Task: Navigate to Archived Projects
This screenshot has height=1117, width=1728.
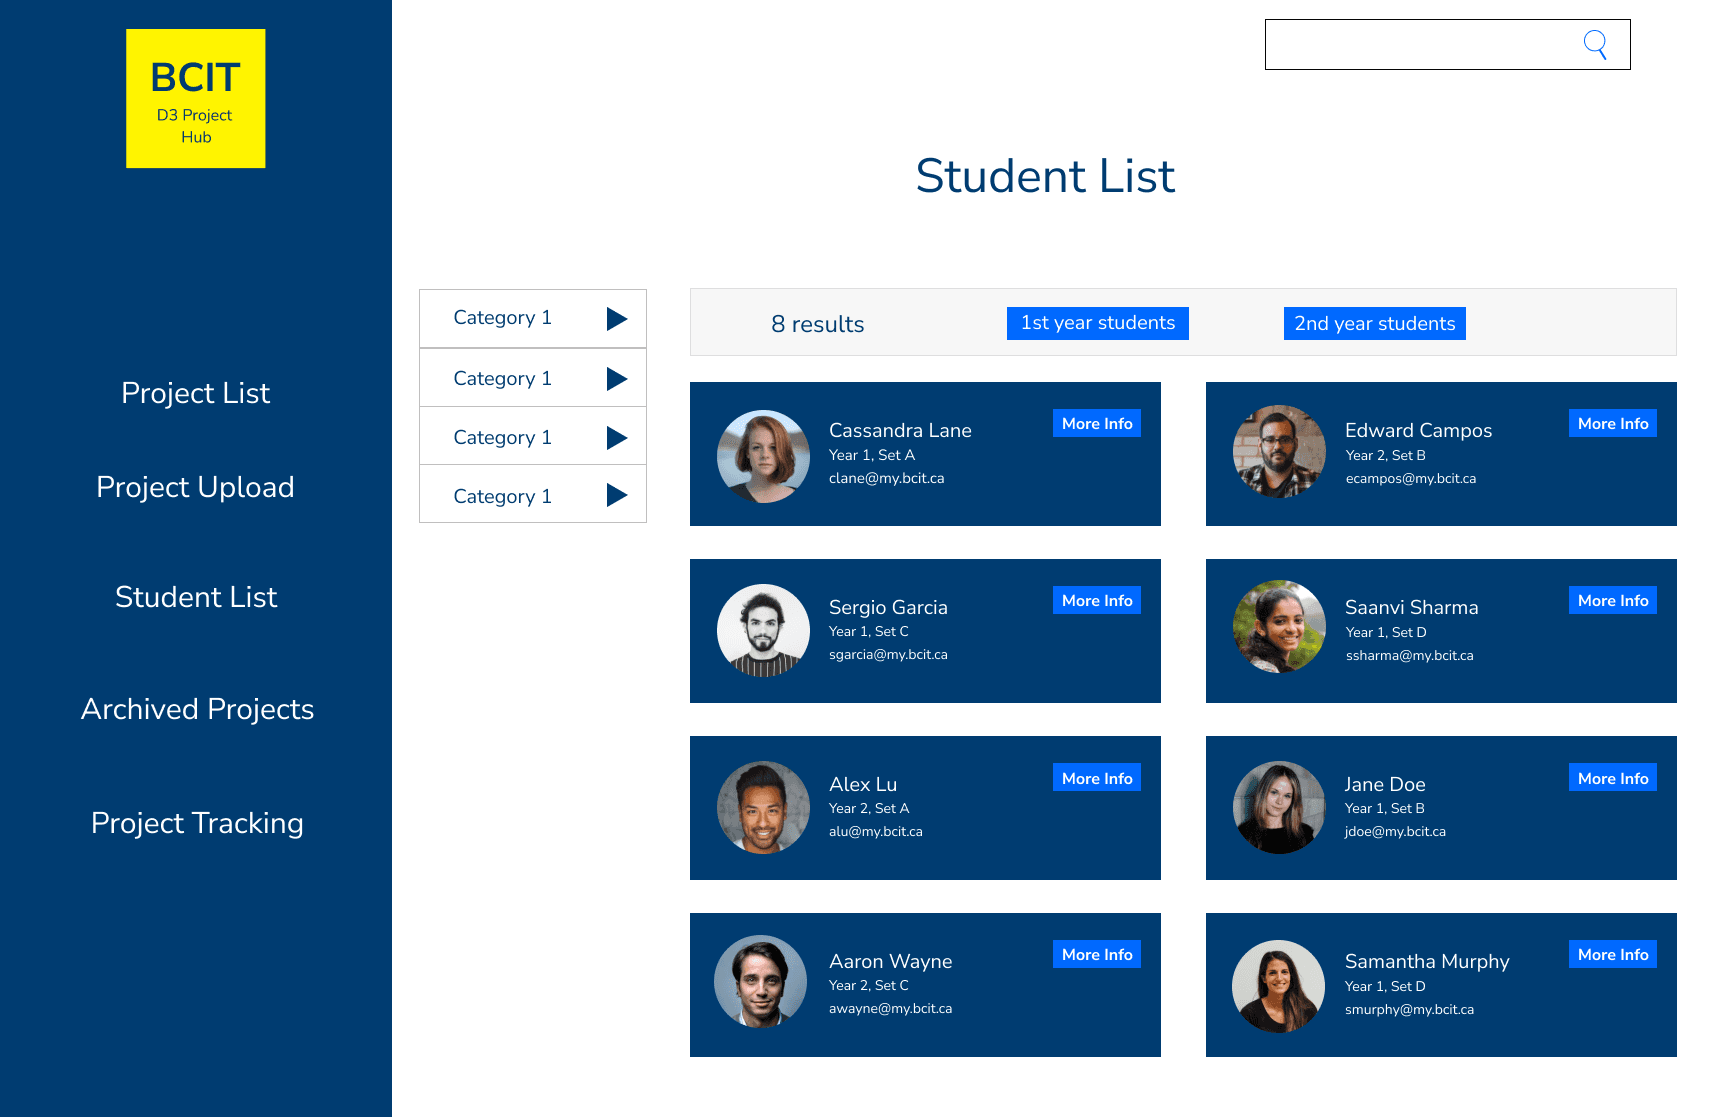Action: 196,709
